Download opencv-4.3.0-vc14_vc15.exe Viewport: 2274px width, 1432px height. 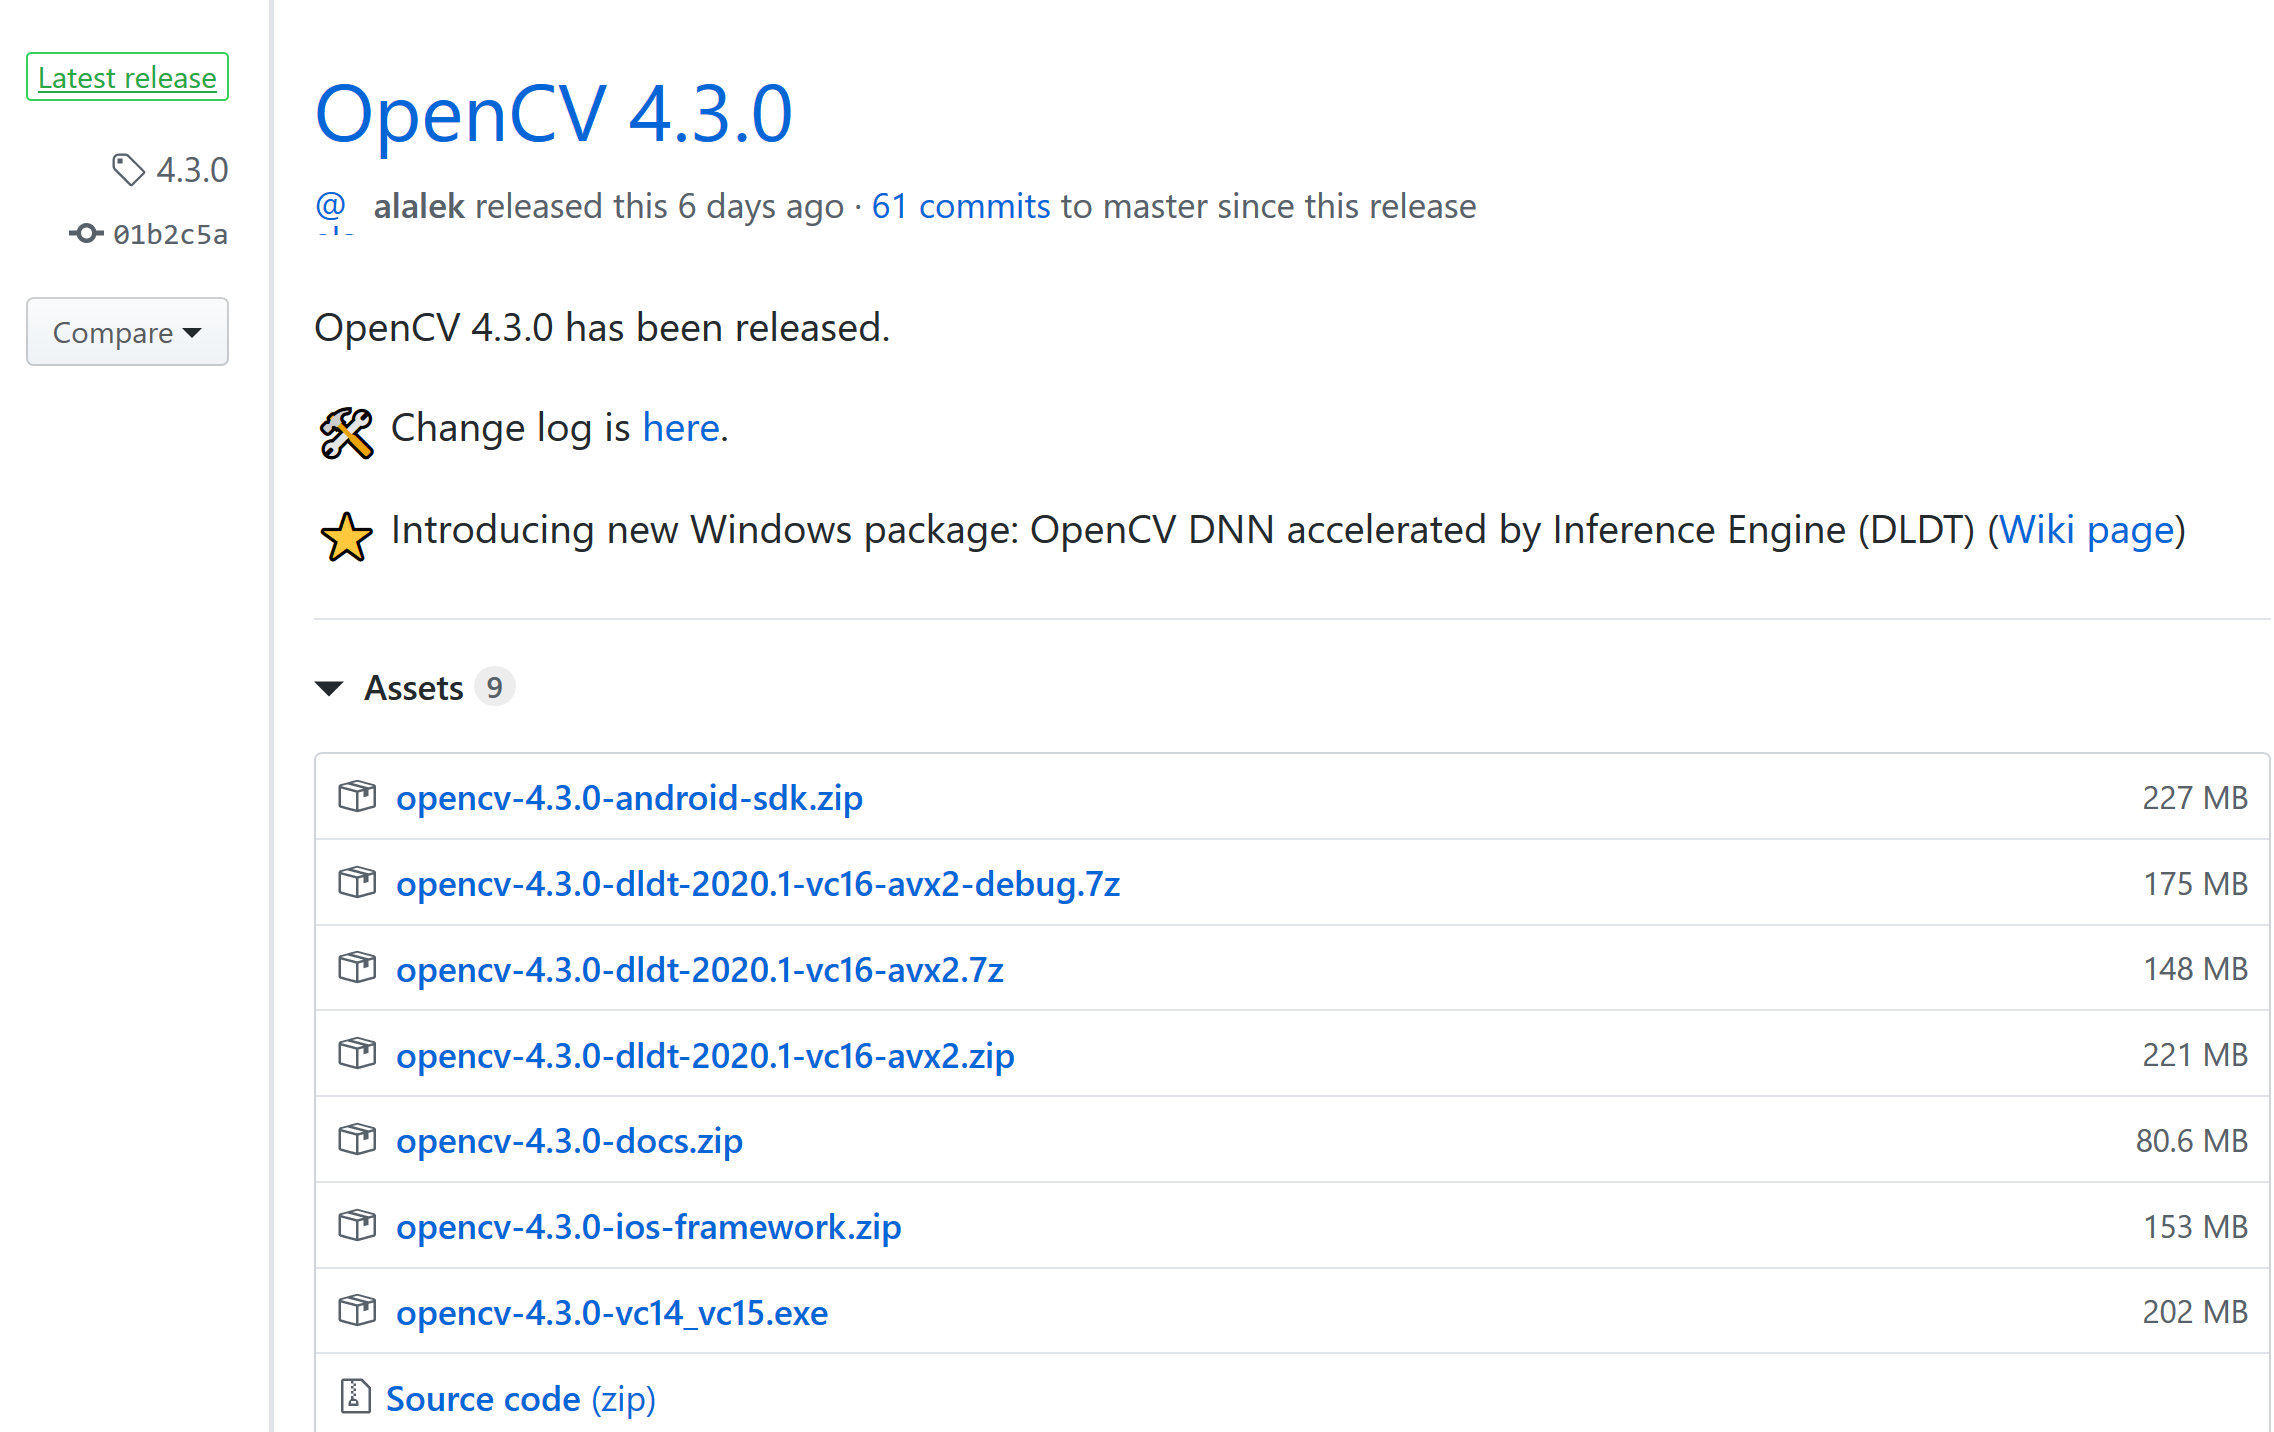click(x=612, y=1313)
